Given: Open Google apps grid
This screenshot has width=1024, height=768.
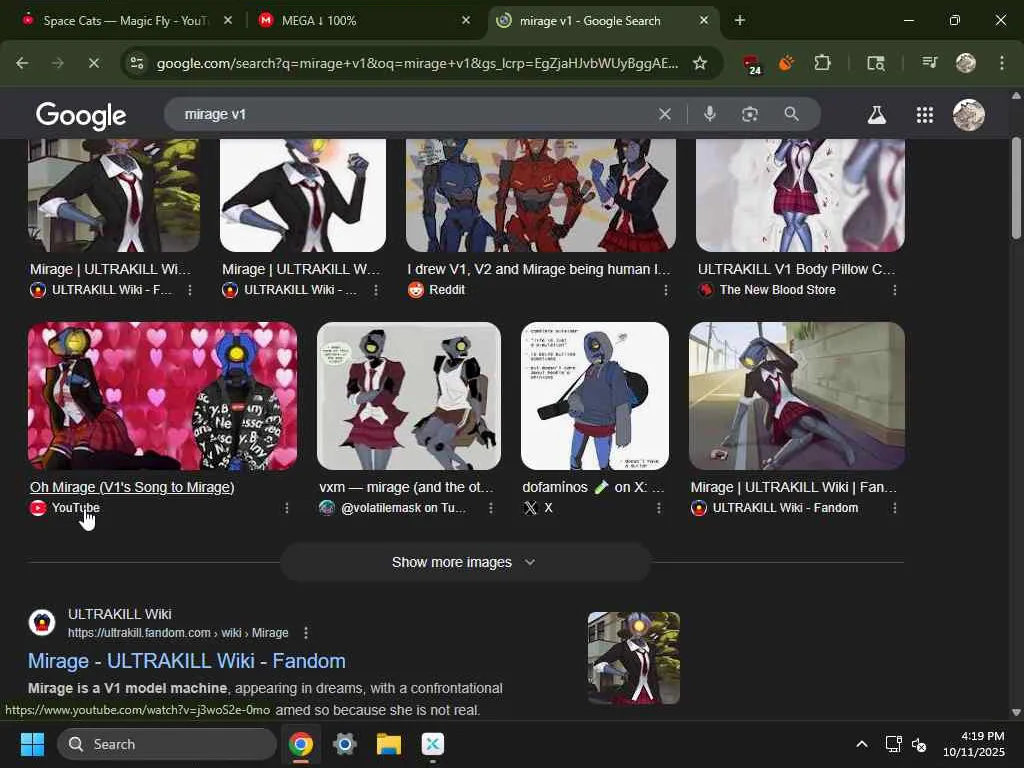Looking at the screenshot, I should tap(925, 115).
